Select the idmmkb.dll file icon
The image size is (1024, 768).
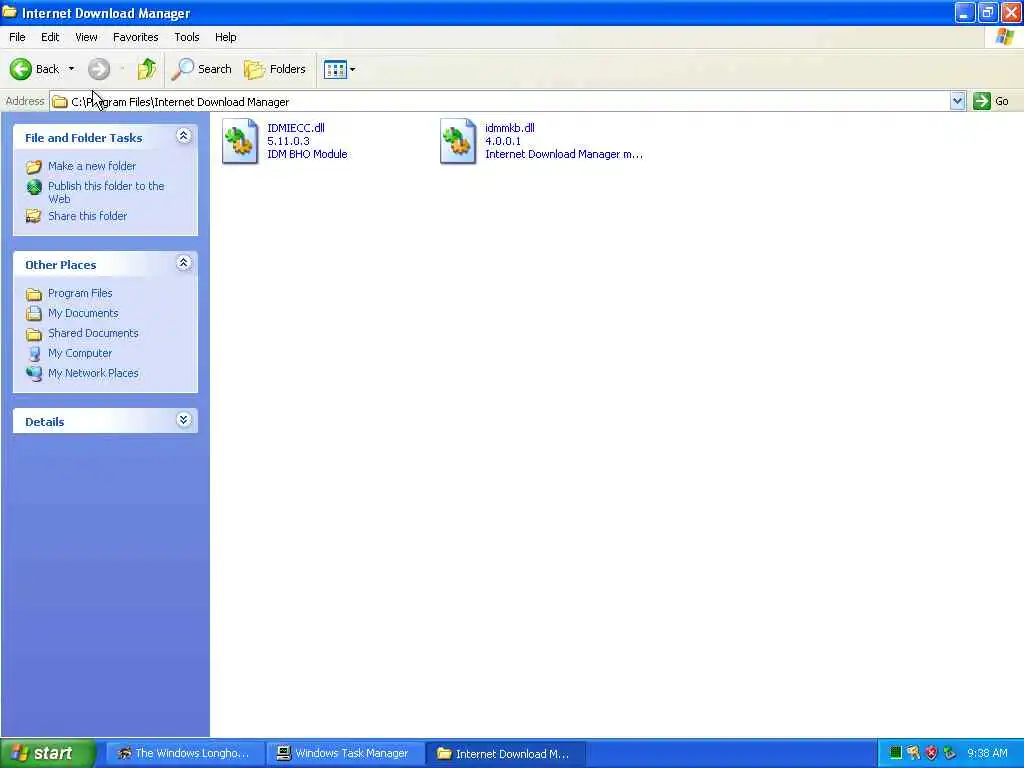pos(458,140)
